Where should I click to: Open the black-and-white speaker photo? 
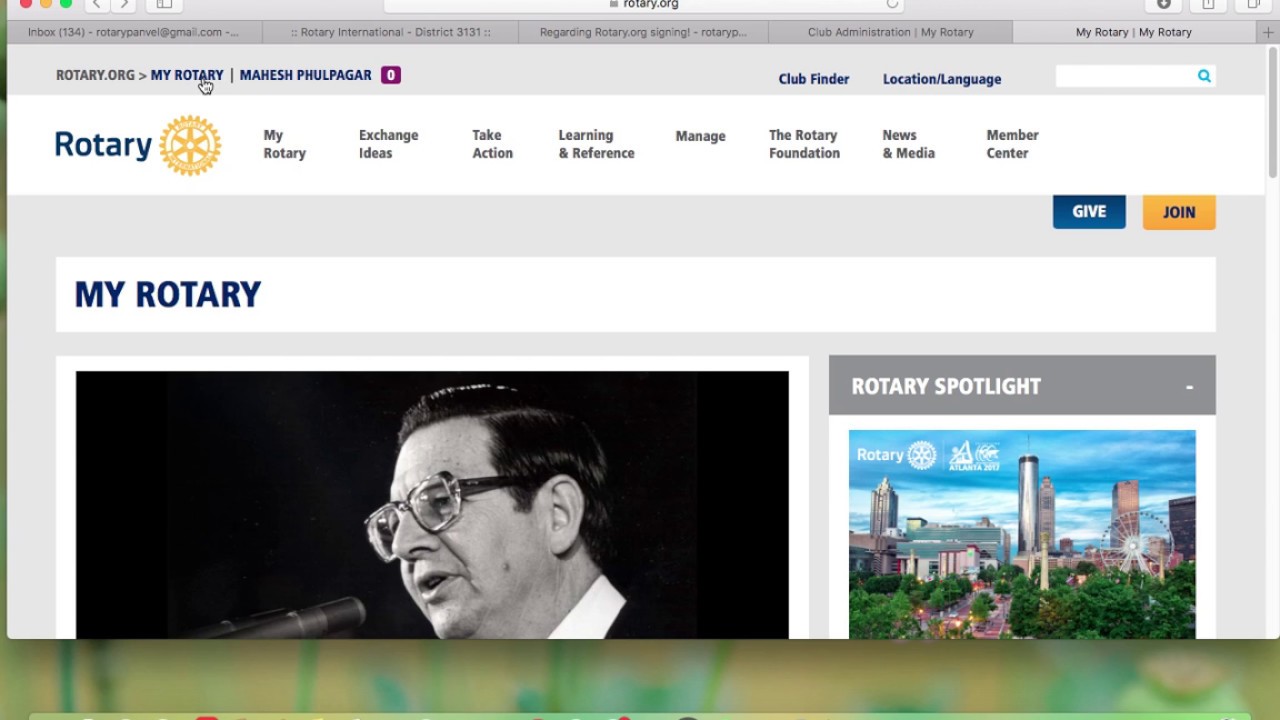click(x=432, y=505)
